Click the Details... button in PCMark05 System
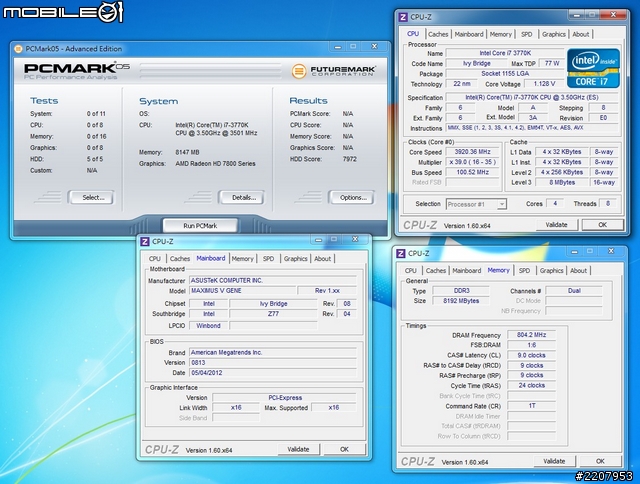Viewport: 640px width, 484px height. (242, 198)
